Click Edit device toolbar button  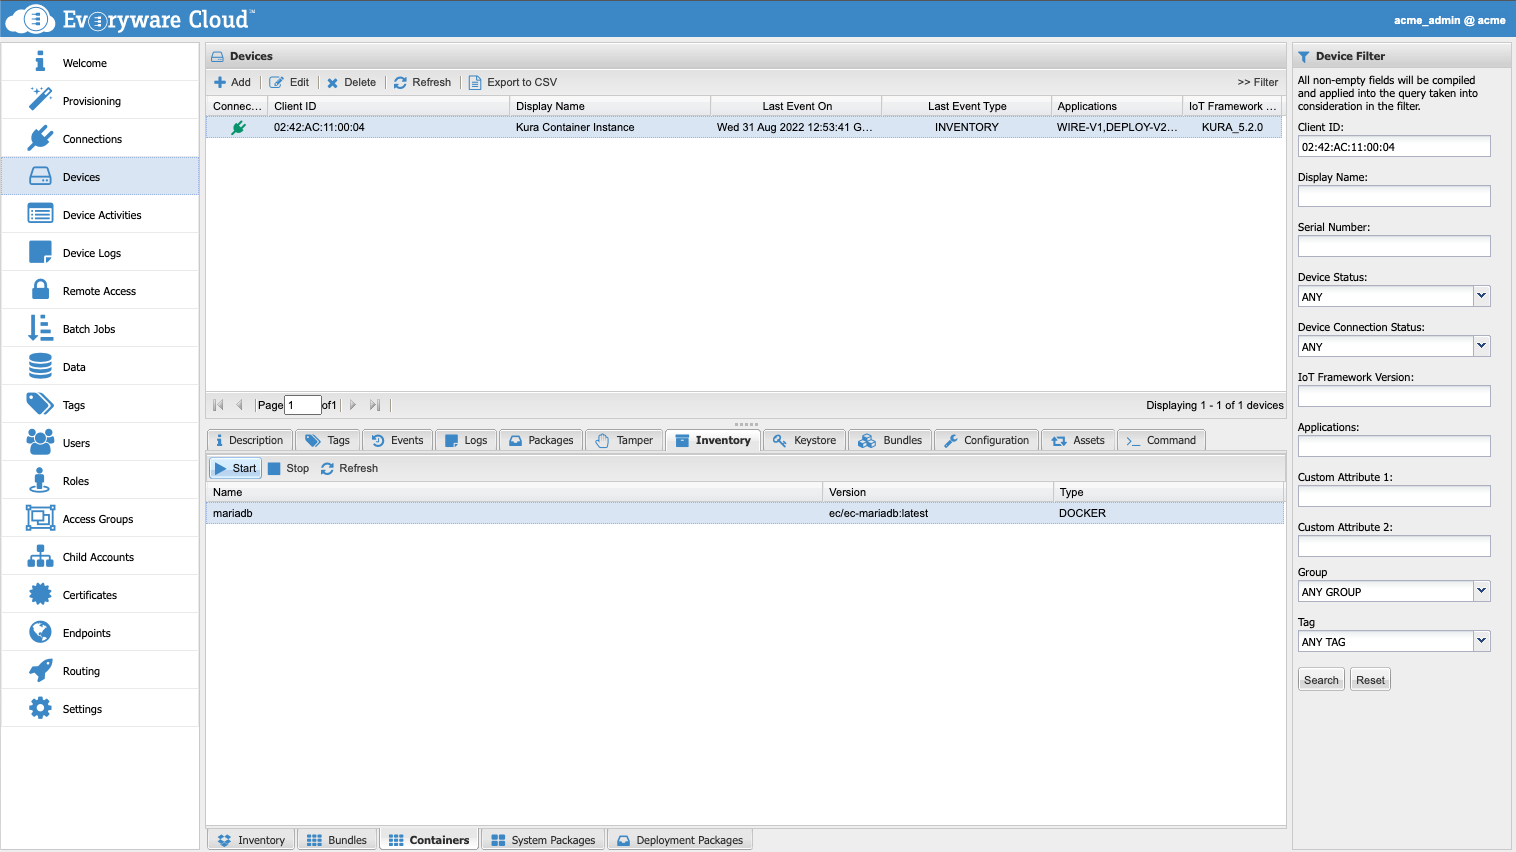289,82
